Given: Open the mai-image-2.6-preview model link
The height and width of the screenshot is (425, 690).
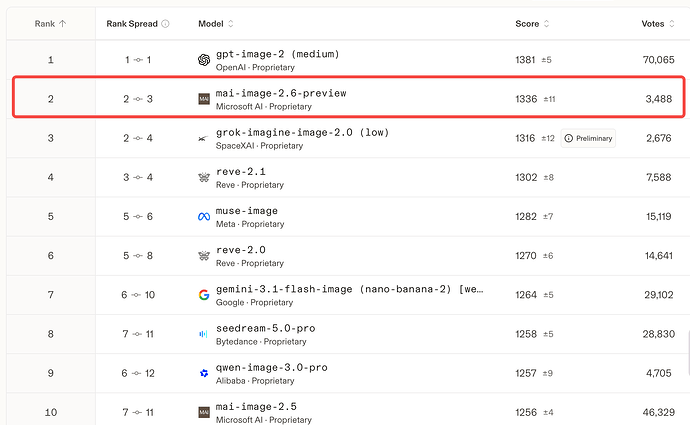Looking at the screenshot, I should [x=281, y=93].
